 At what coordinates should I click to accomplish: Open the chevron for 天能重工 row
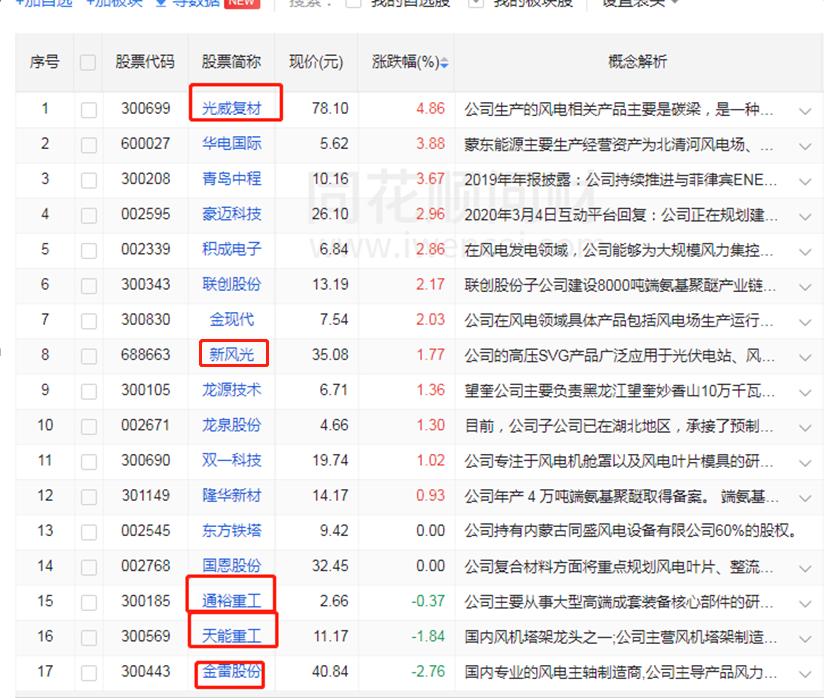805,638
